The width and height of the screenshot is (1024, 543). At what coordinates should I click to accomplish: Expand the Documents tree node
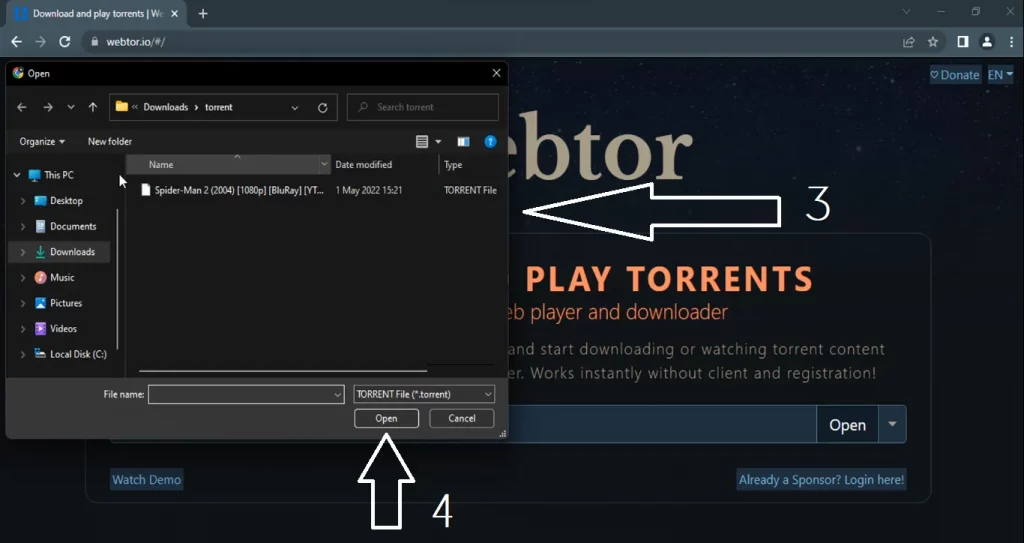(x=23, y=226)
